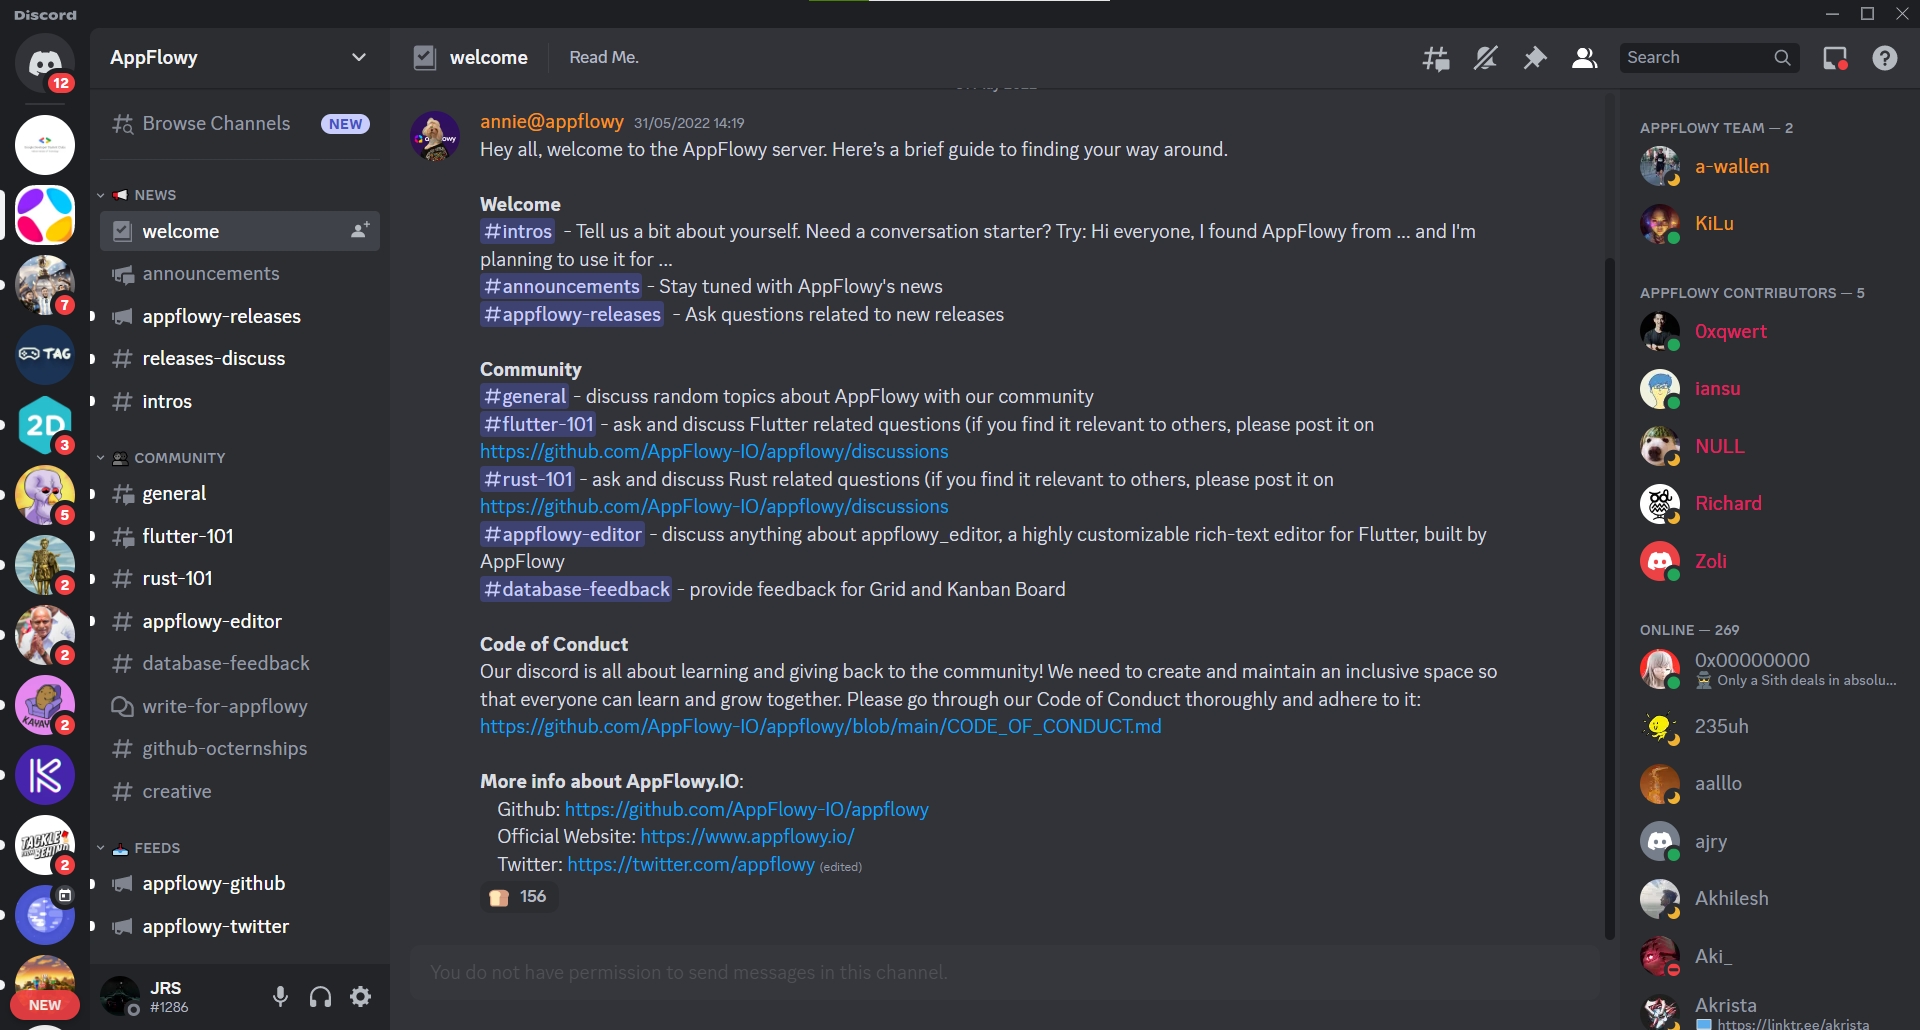Open User Settings gear icon

pyautogui.click(x=361, y=996)
